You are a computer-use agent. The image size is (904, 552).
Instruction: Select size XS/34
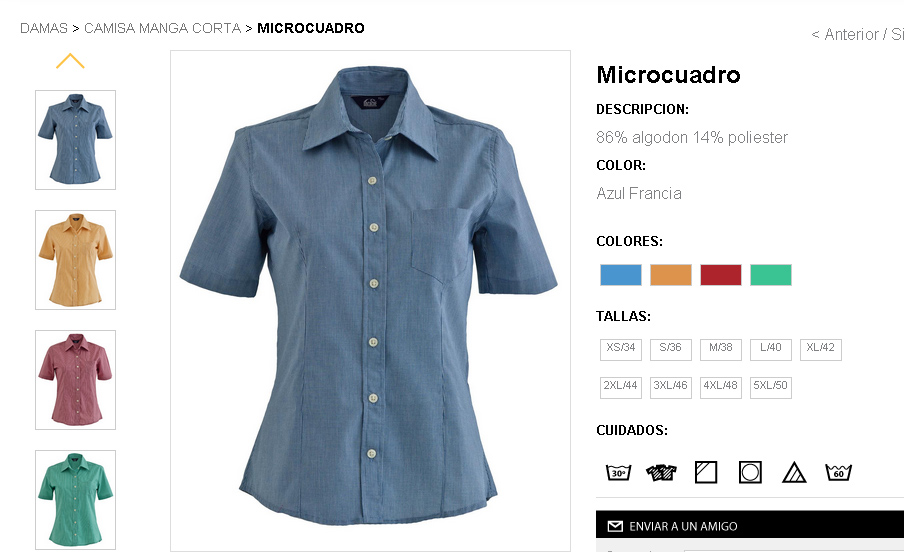[x=621, y=350]
